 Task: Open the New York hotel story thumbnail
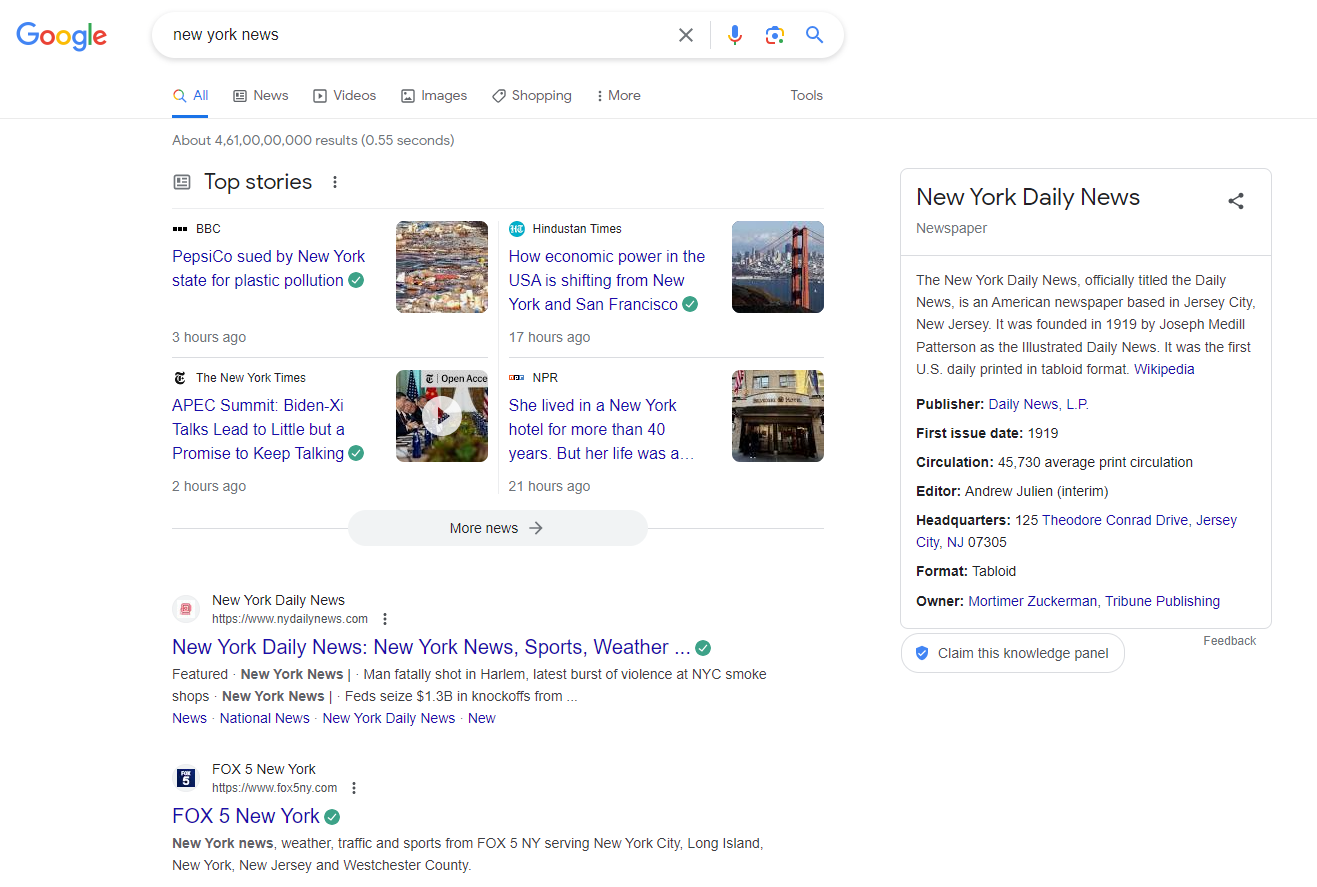(778, 416)
